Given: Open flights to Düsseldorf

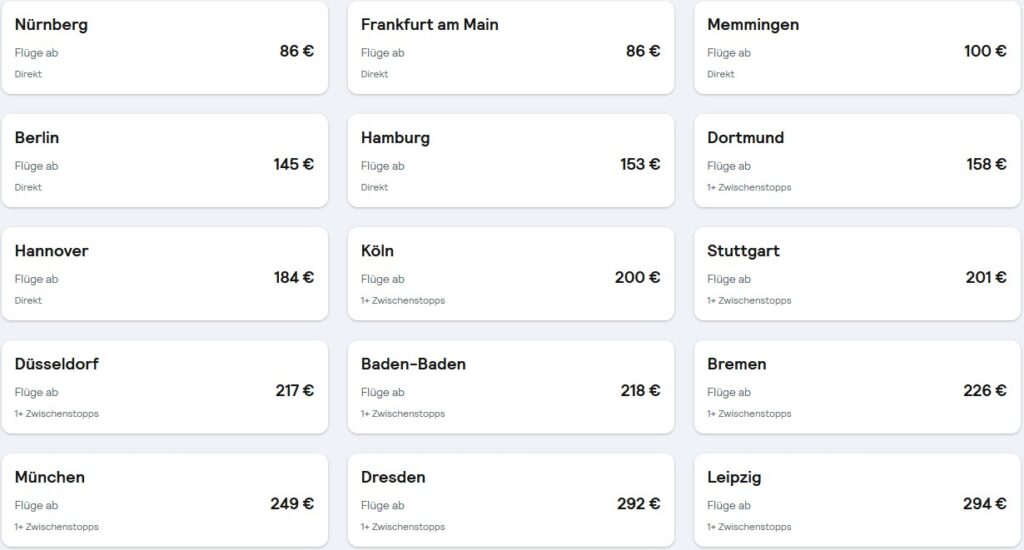Looking at the screenshot, I should pos(164,387).
